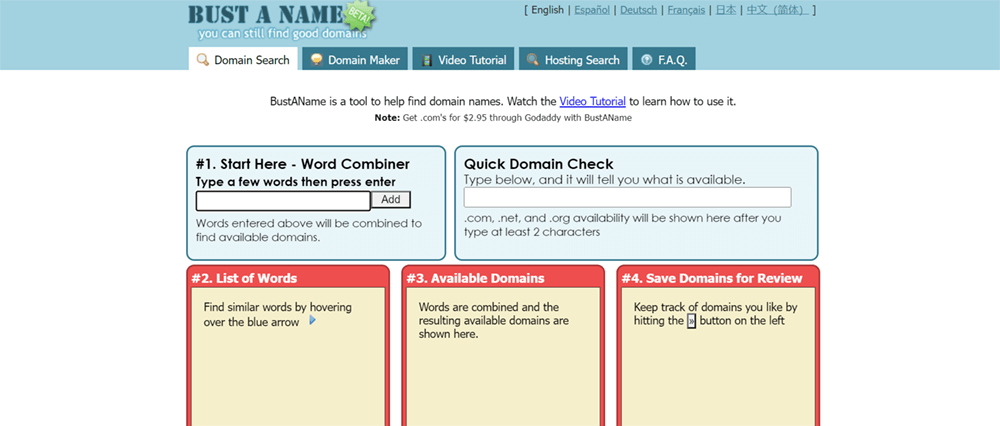Focus the Word Combiner text input
This screenshot has width=1000, height=426.
283,201
